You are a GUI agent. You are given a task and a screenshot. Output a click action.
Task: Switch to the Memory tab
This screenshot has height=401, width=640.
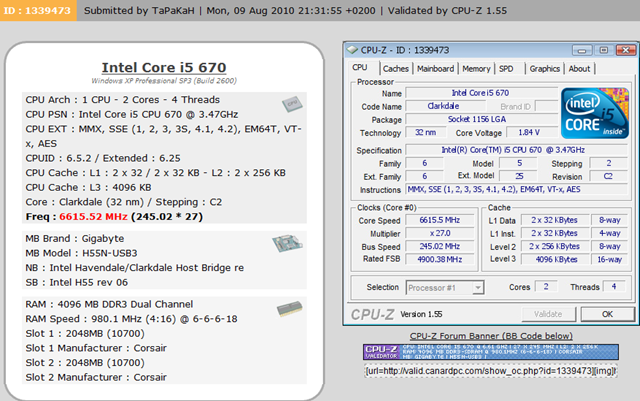(x=476, y=69)
